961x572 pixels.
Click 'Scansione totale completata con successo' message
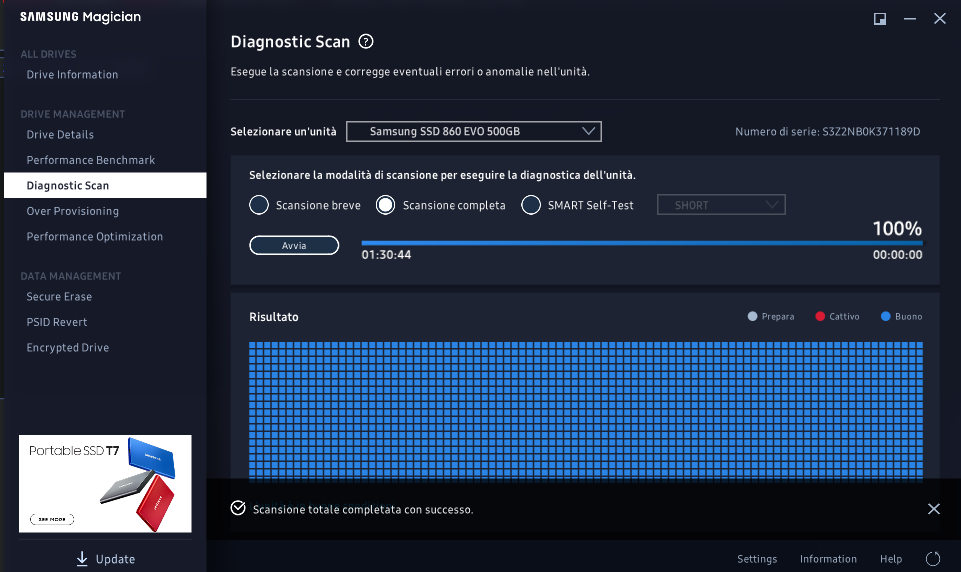(363, 509)
